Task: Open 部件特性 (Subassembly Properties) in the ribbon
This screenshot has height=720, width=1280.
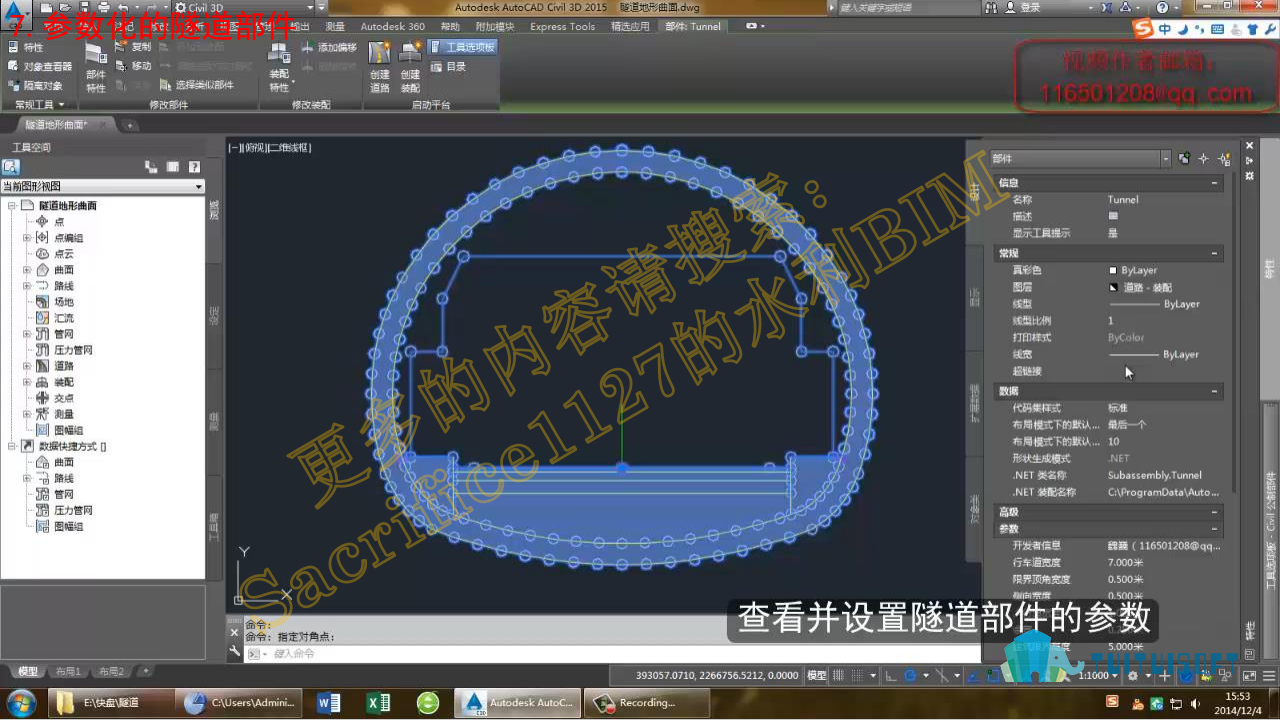Action: coord(96,68)
